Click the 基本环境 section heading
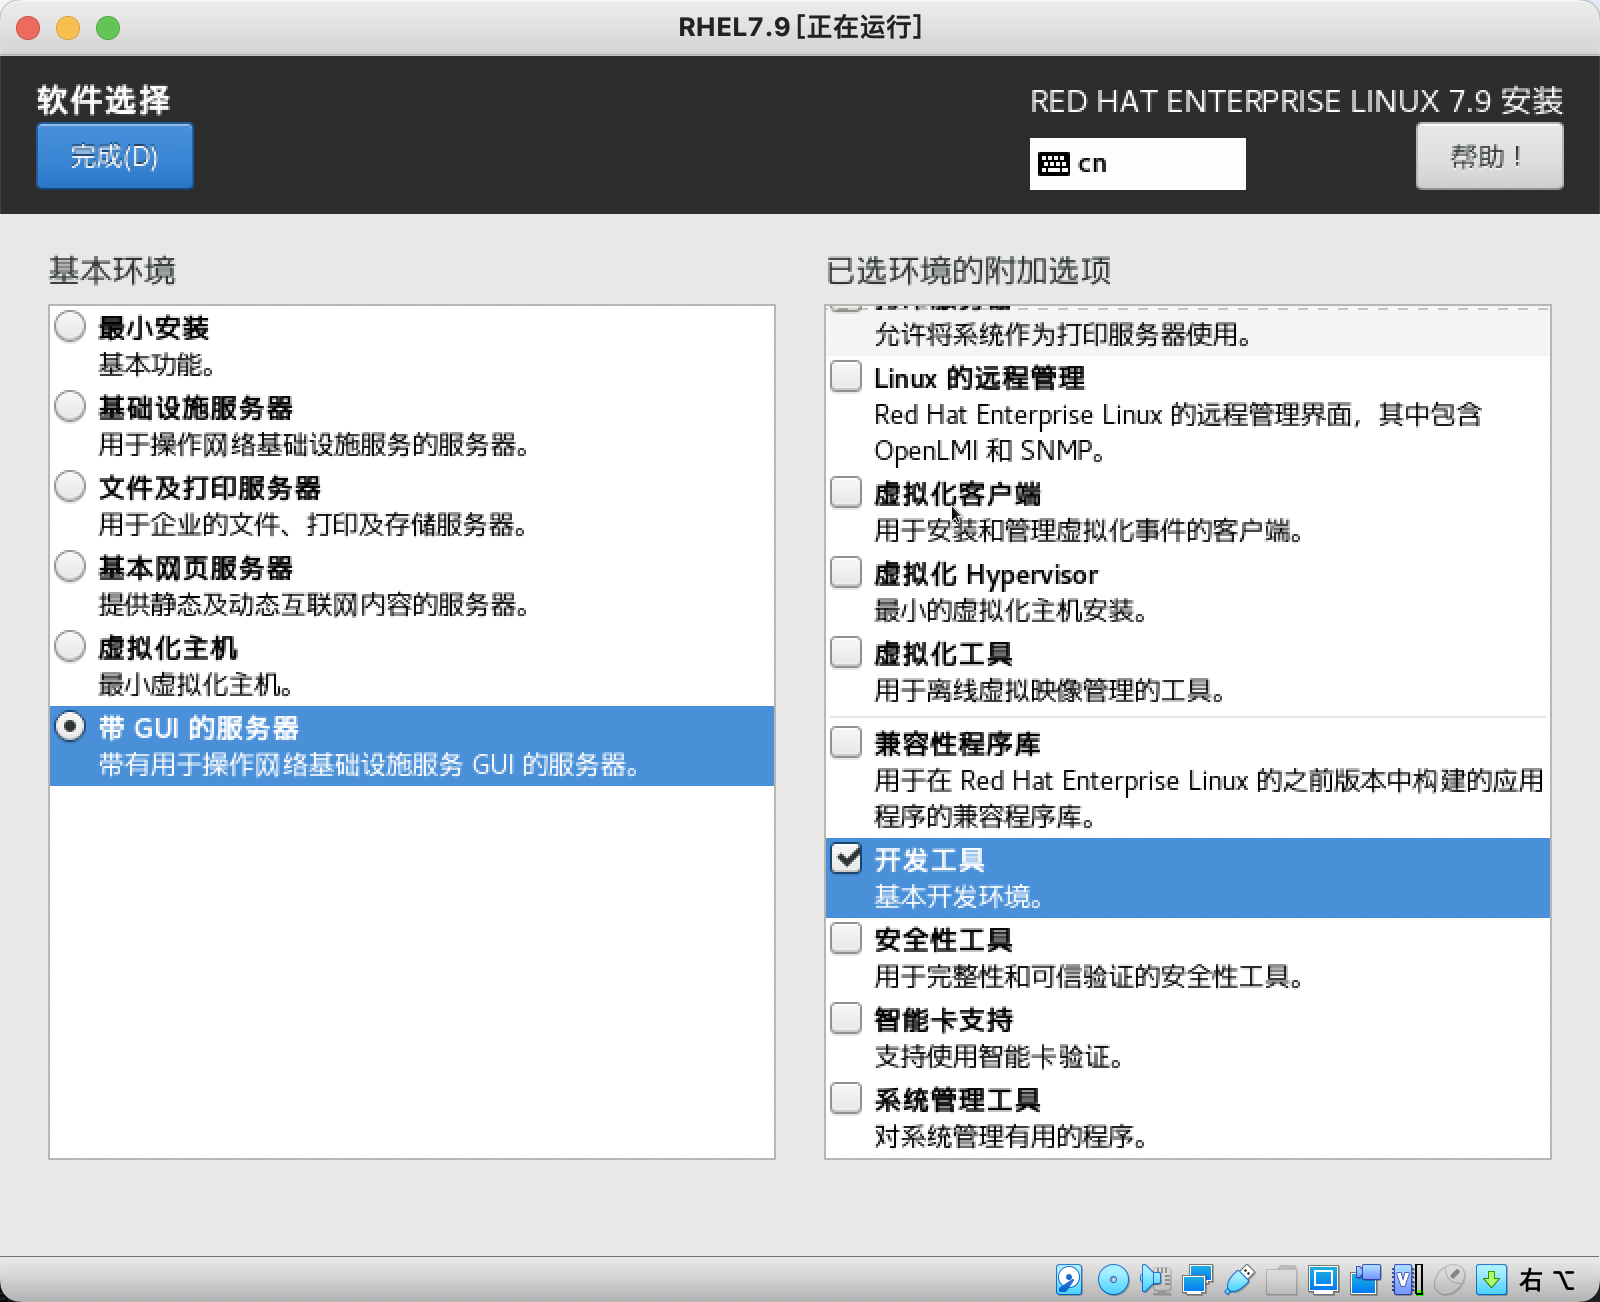 pyautogui.click(x=112, y=270)
